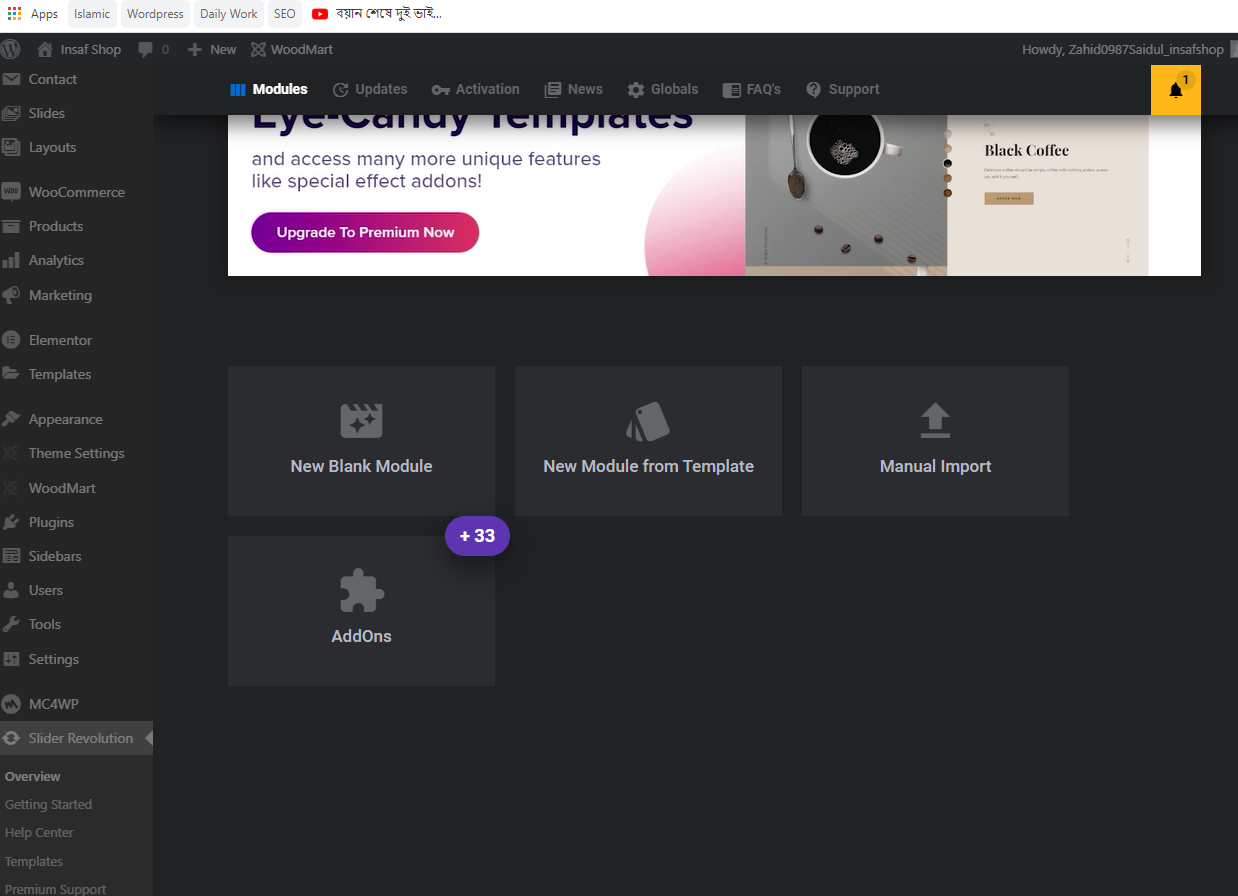This screenshot has width=1238, height=896.
Task: Open the AddOns tile
Action: 361,611
